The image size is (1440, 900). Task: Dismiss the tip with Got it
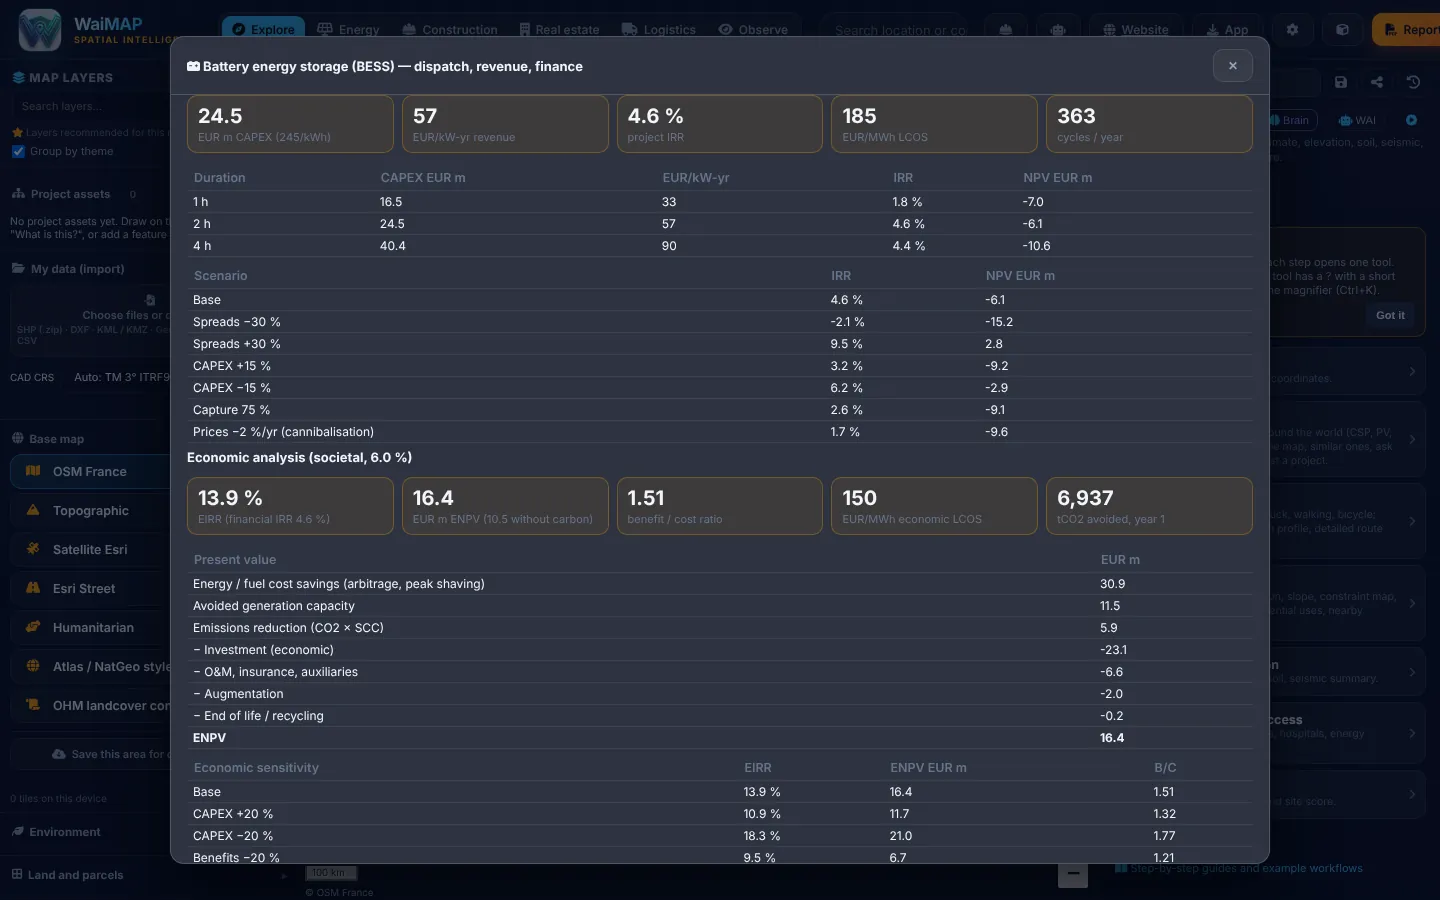pyautogui.click(x=1390, y=315)
